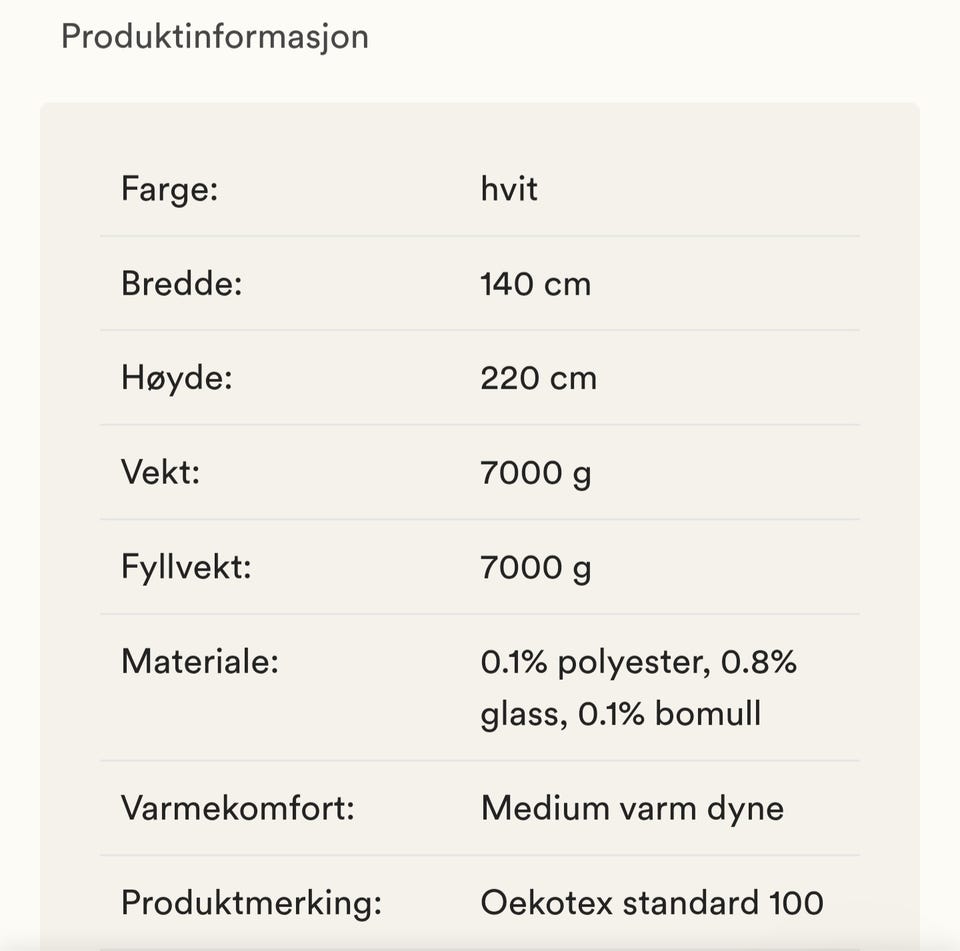Select the hvit color value
960x951 pixels.
(x=509, y=189)
